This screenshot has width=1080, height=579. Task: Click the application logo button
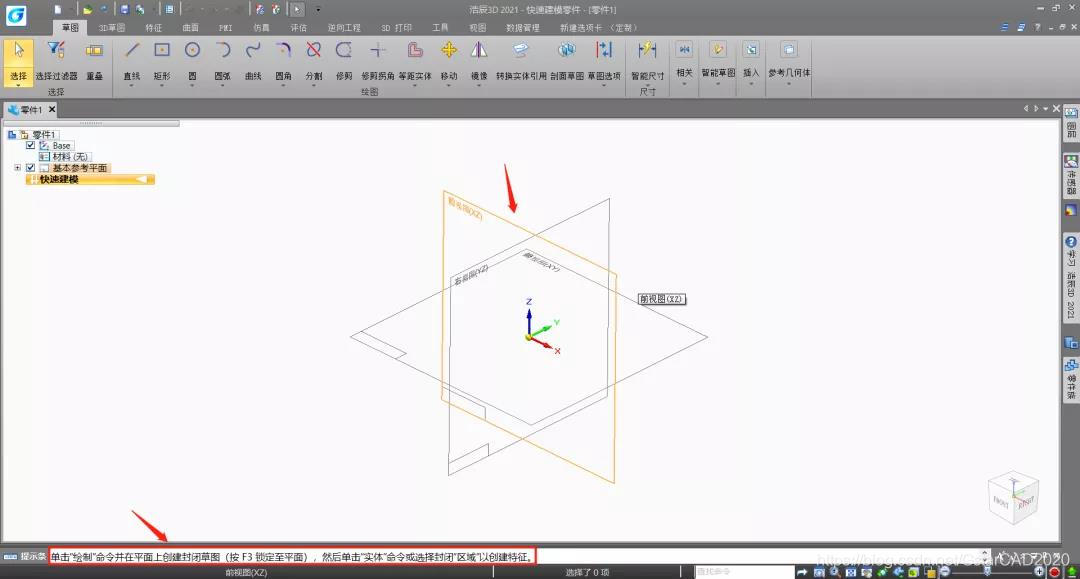pos(16,15)
